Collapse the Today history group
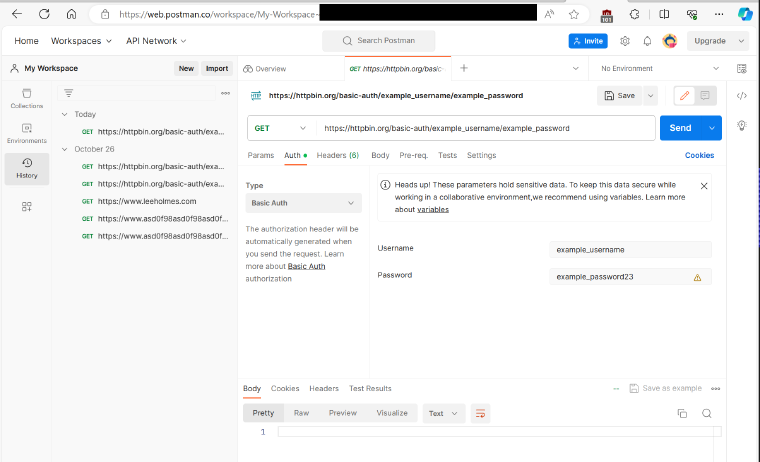This screenshot has height=462, width=760. coord(64,114)
